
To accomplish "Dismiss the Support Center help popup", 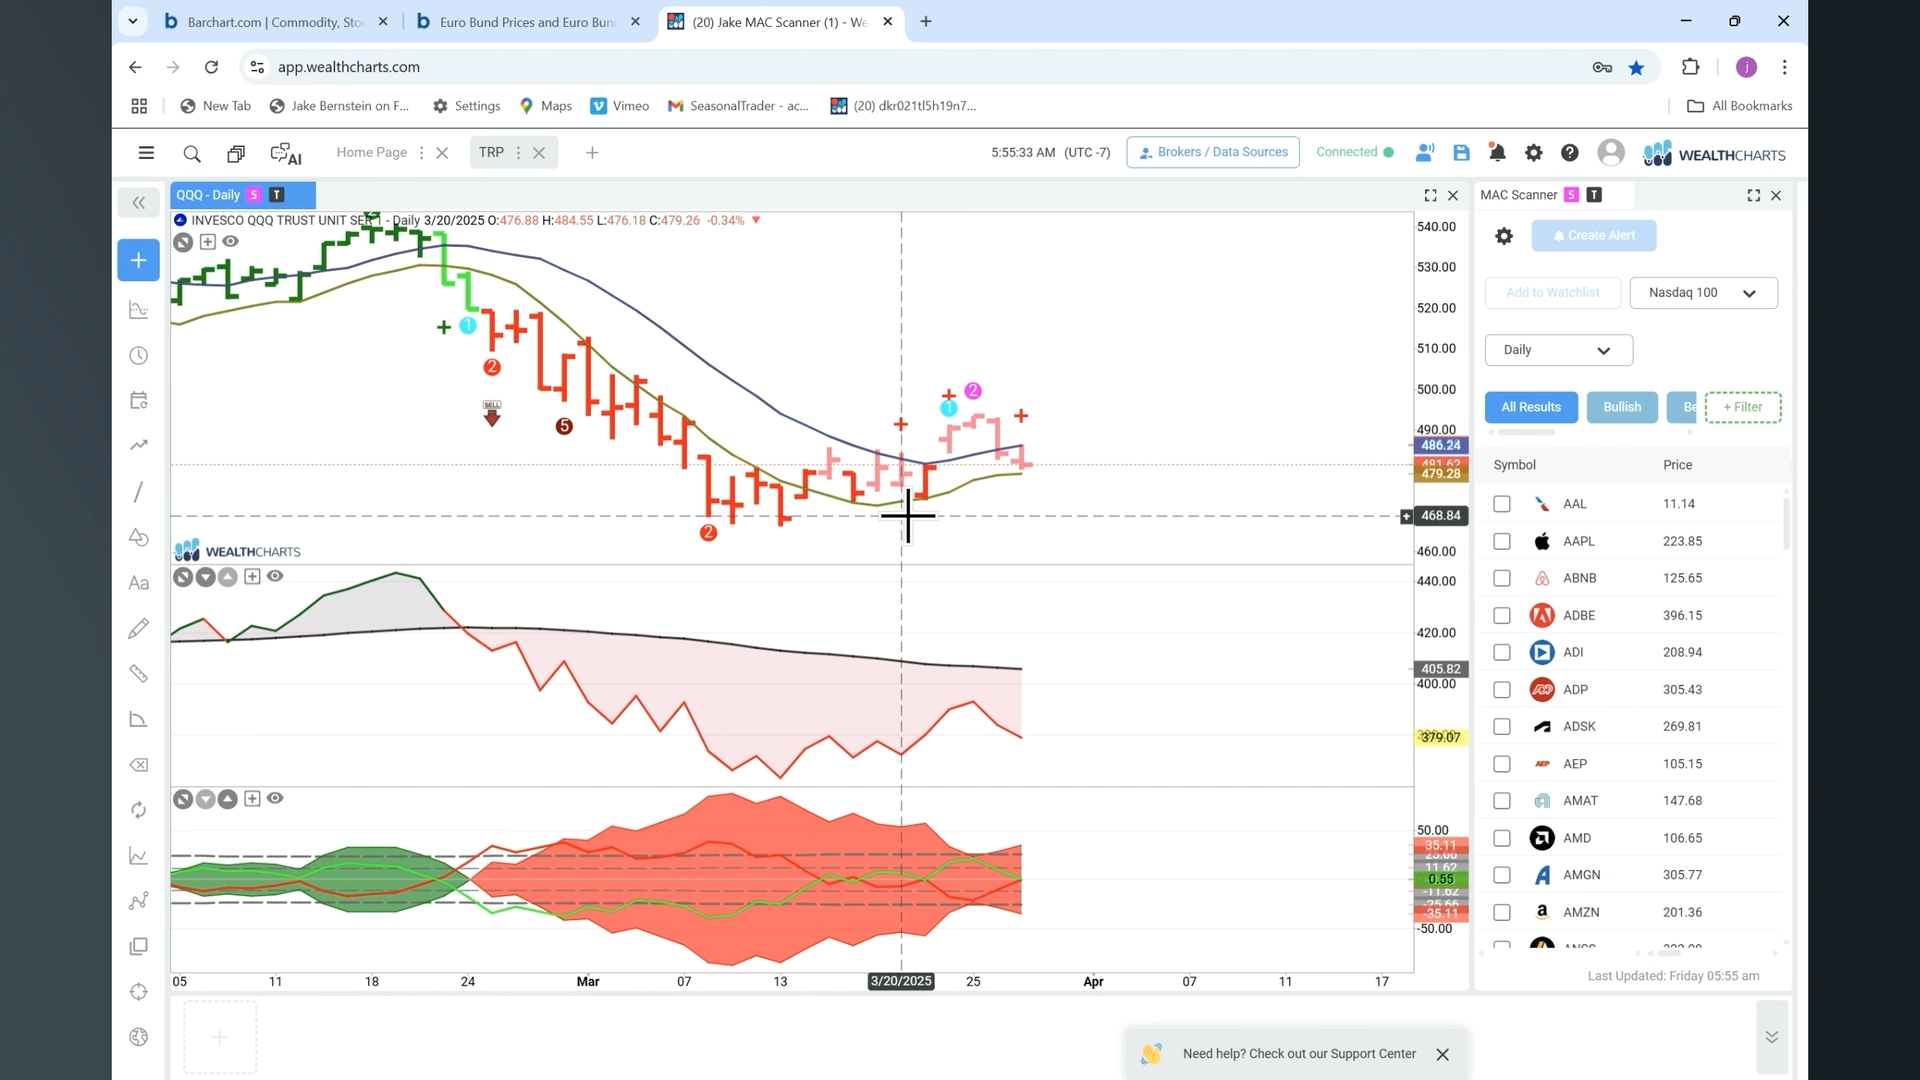I will tap(1442, 1054).
